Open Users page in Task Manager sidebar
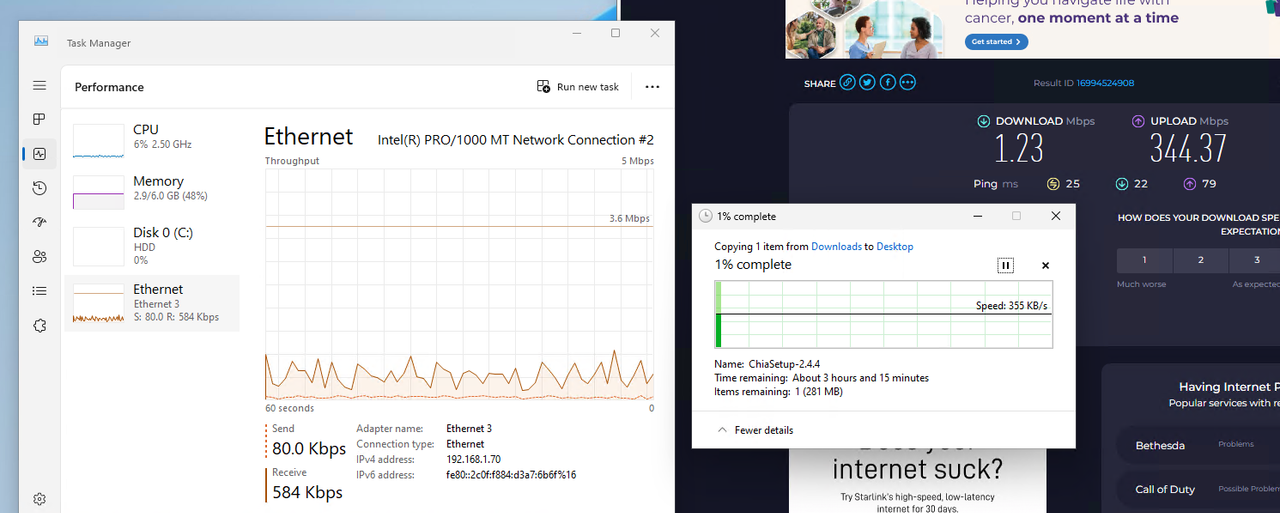Screen dimensions: 1280x513 (39, 256)
